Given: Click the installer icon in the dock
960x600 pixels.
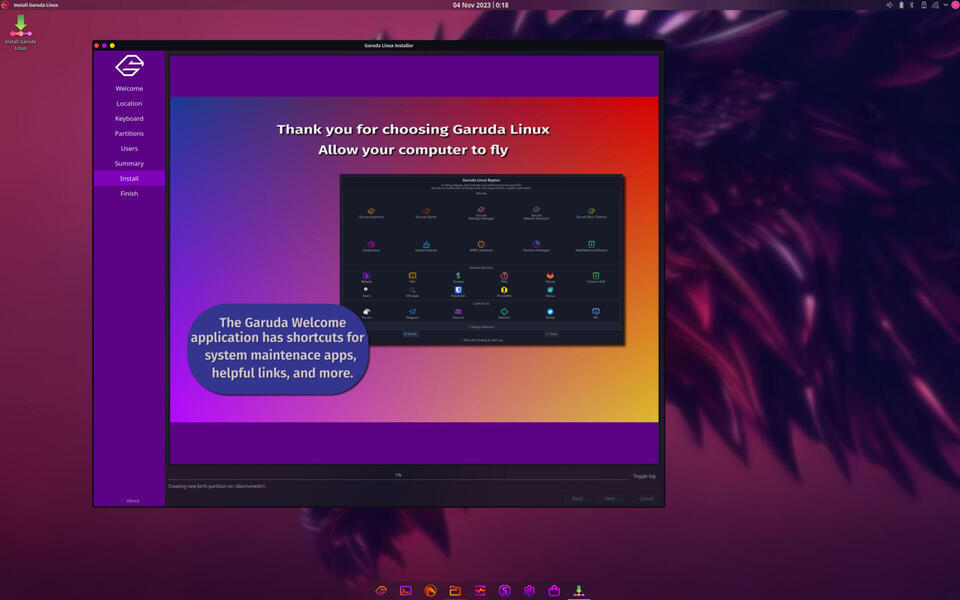Looking at the screenshot, I should click(579, 590).
